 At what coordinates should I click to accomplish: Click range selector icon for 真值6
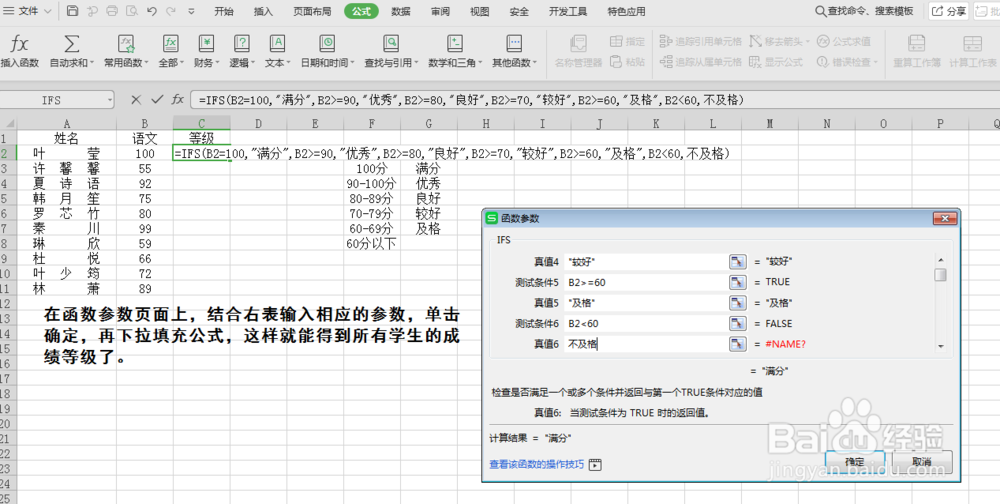(737, 344)
